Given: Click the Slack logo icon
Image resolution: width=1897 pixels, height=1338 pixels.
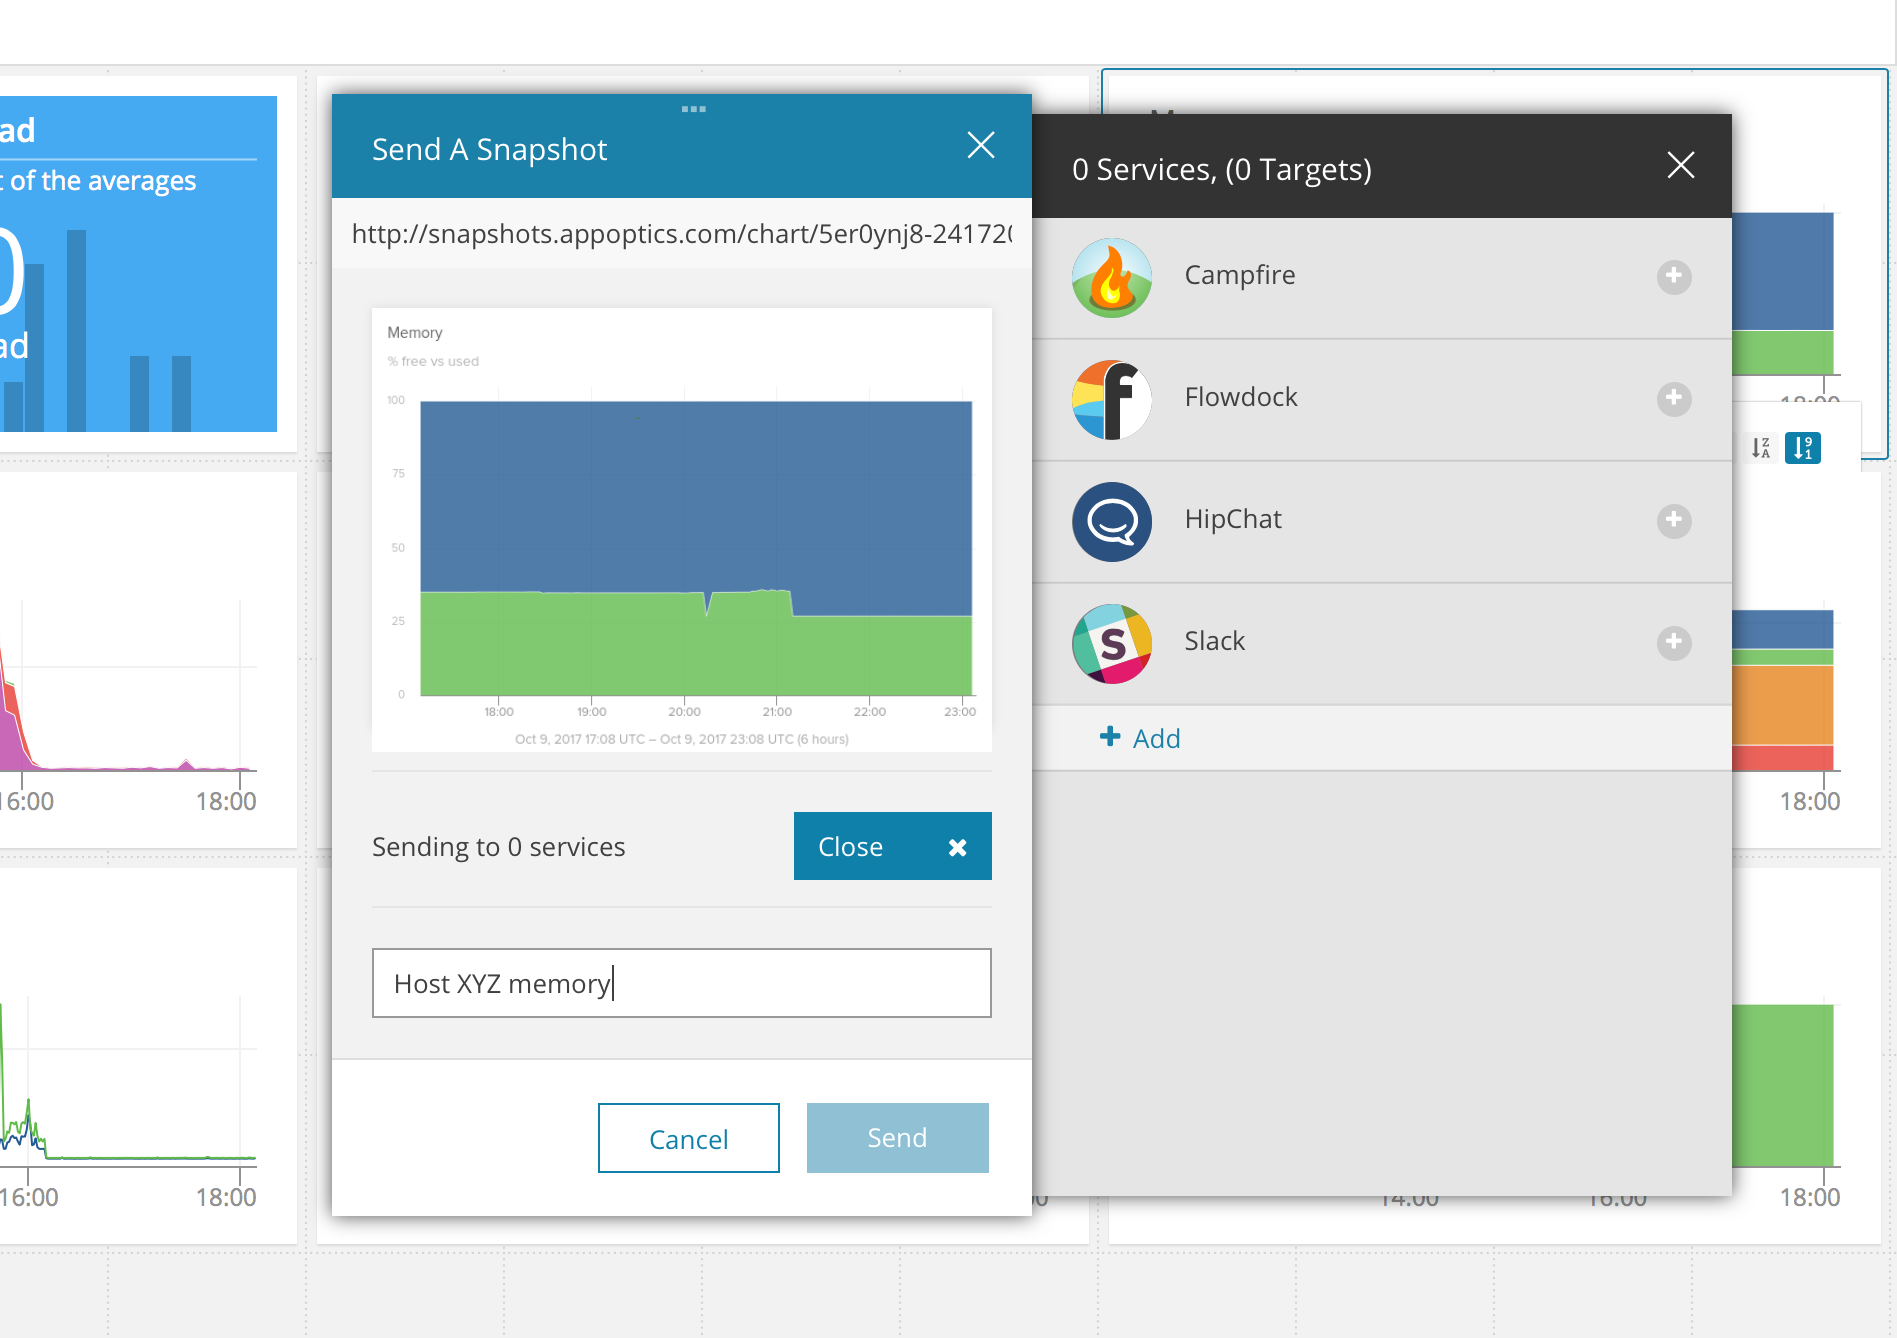Looking at the screenshot, I should pyautogui.click(x=1111, y=644).
